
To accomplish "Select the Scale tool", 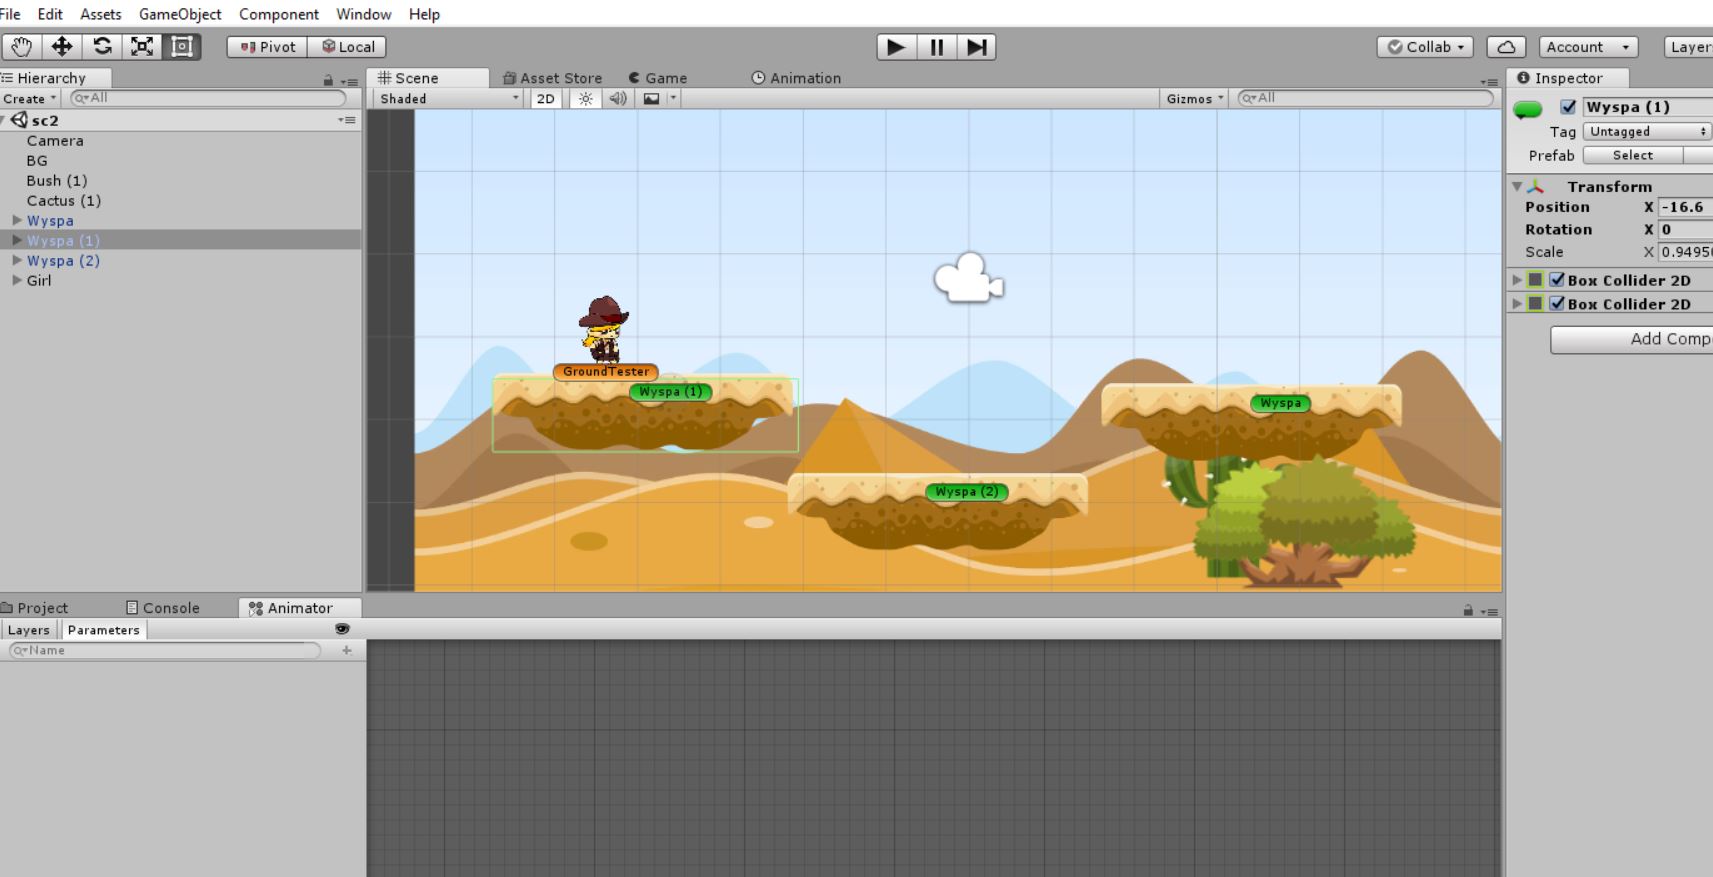I will click(x=142, y=47).
